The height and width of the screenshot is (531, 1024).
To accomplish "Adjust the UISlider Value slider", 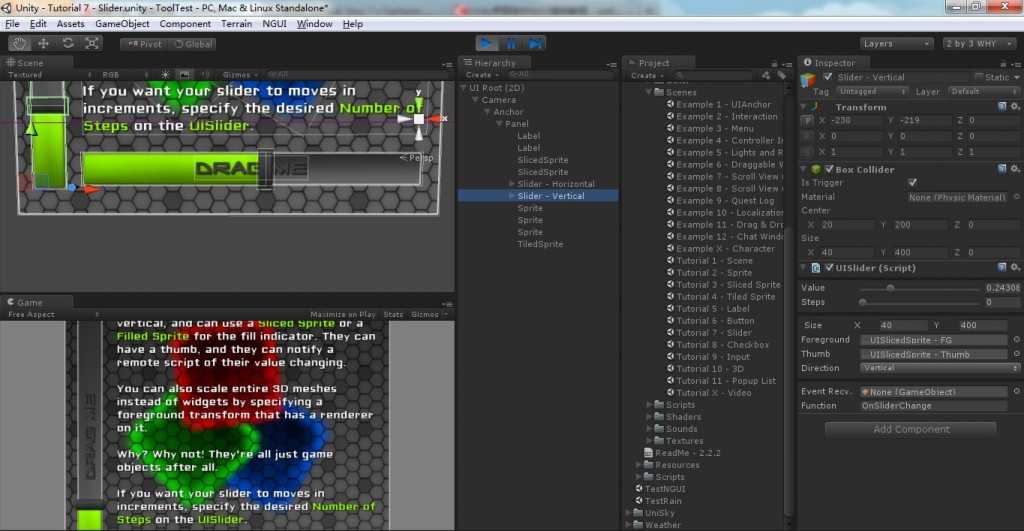I will (x=920, y=288).
